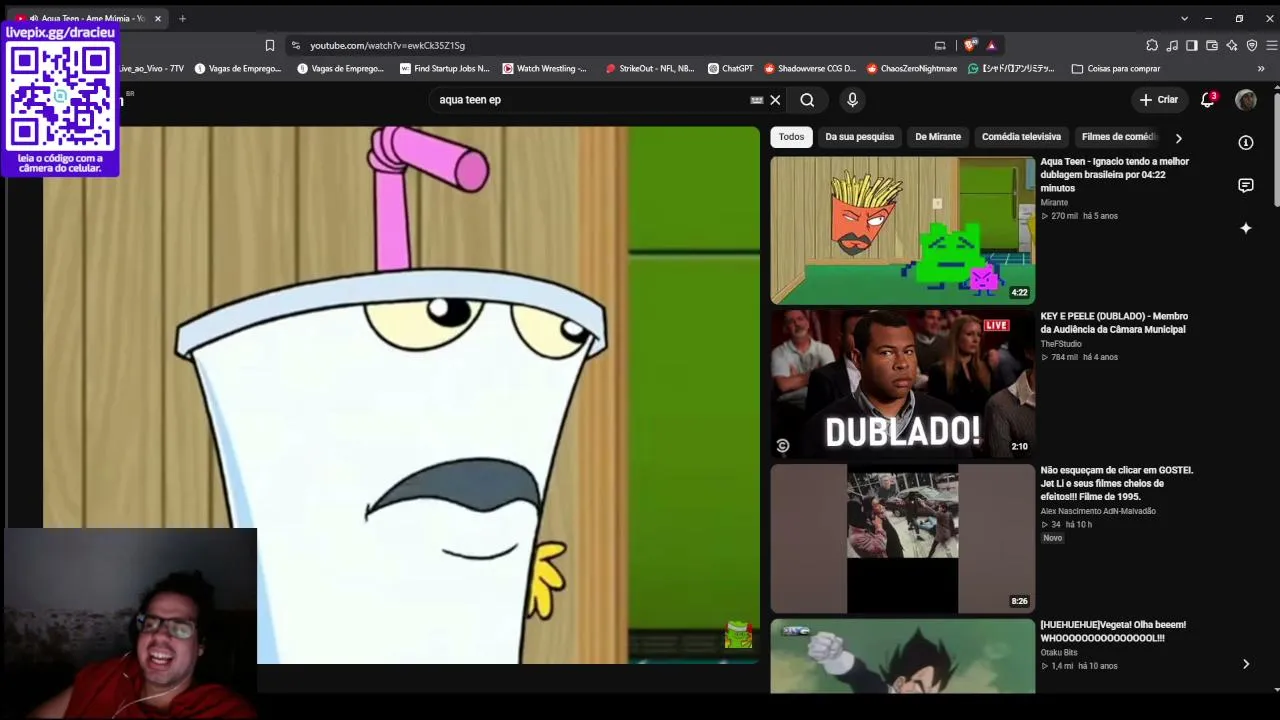Close the Aqua Teen YouTube tab
Viewport: 1280px width, 720px height.
157,18
